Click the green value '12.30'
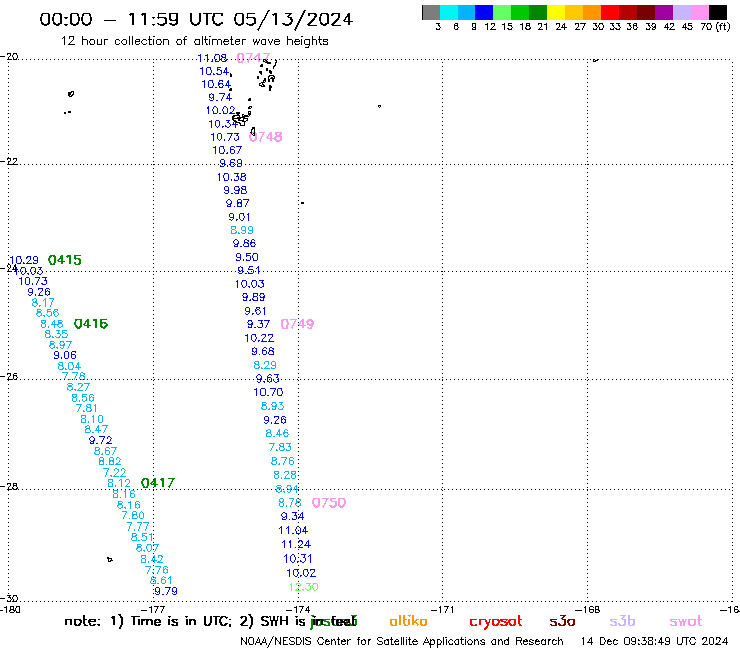 303,587
